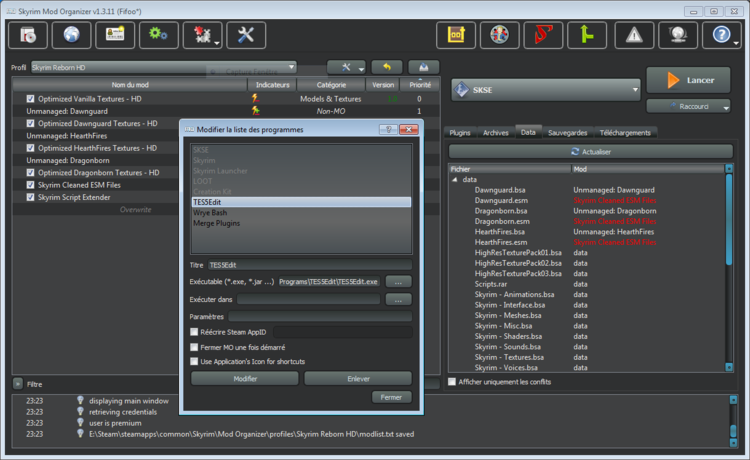Open the blue question mark help icon
Screen dimensions: 750x460
(x=721, y=35)
